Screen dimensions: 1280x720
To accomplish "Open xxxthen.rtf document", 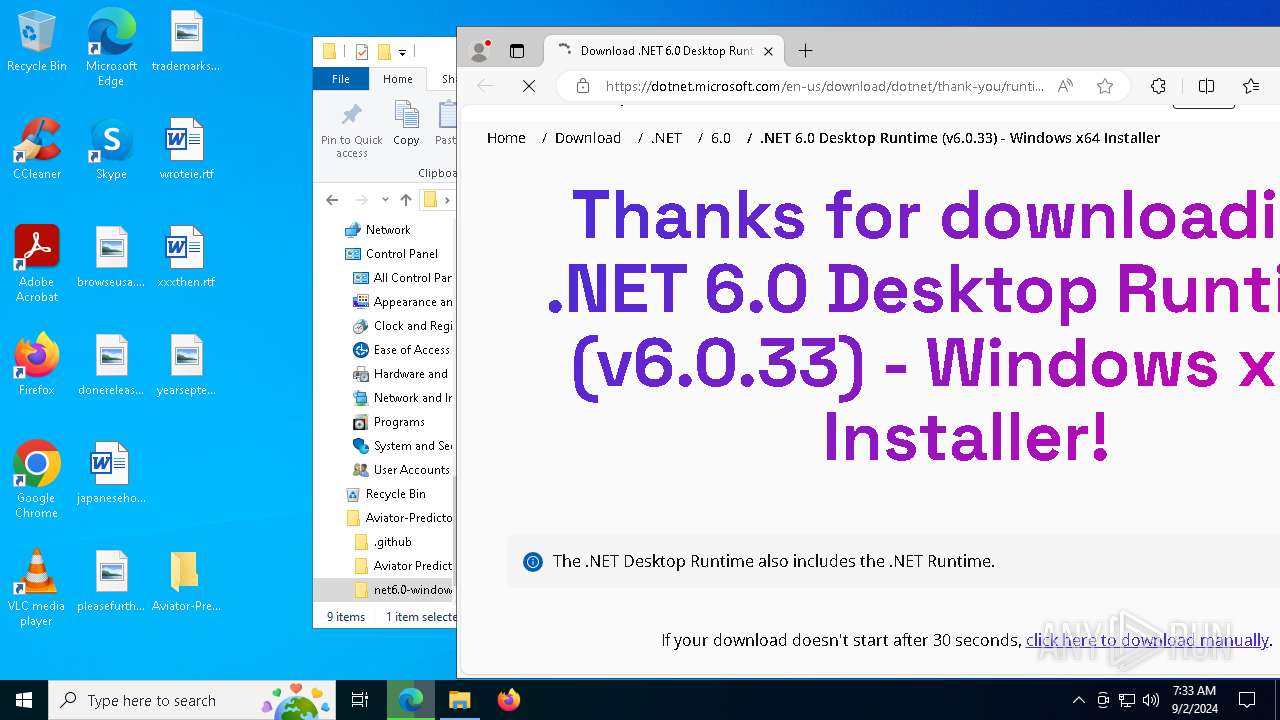I will click(186, 257).
